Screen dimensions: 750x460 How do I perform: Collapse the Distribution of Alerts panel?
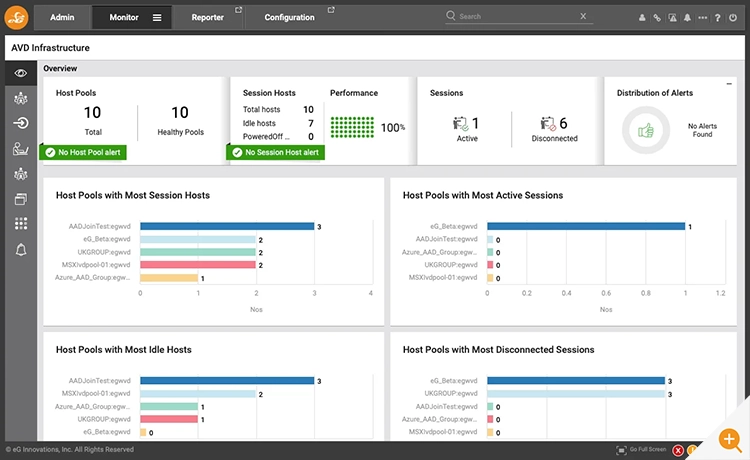[x=729, y=84]
